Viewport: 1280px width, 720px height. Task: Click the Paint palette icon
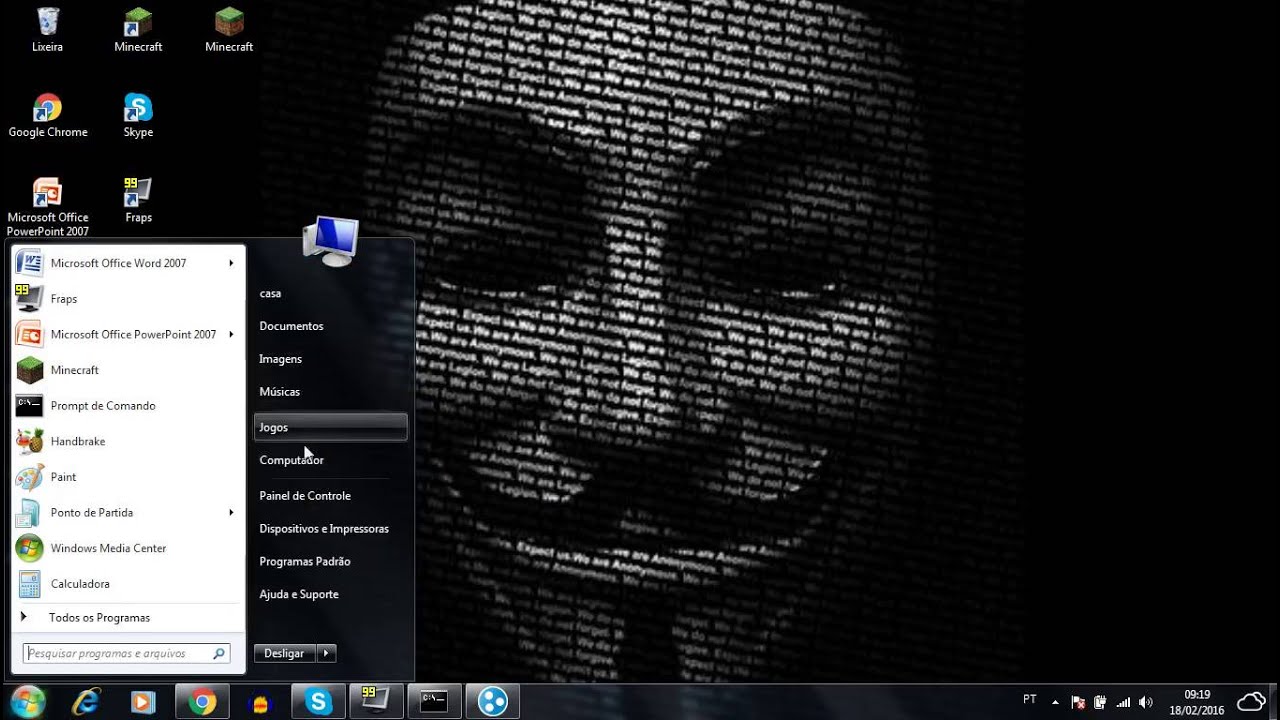pos(29,477)
